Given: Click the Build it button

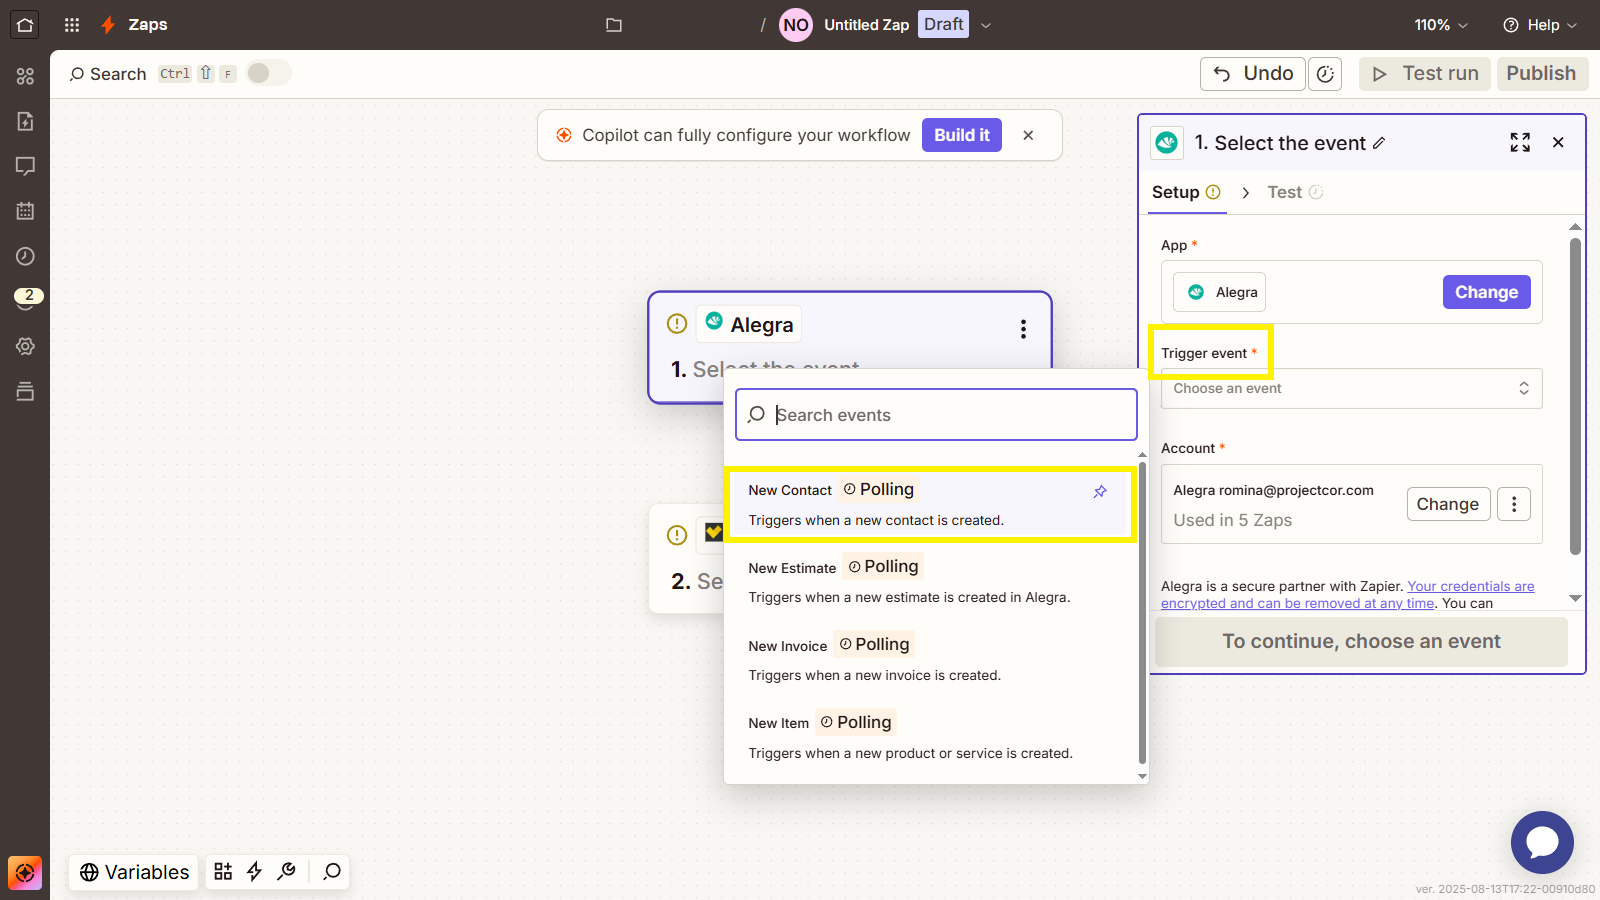Looking at the screenshot, I should (x=962, y=135).
